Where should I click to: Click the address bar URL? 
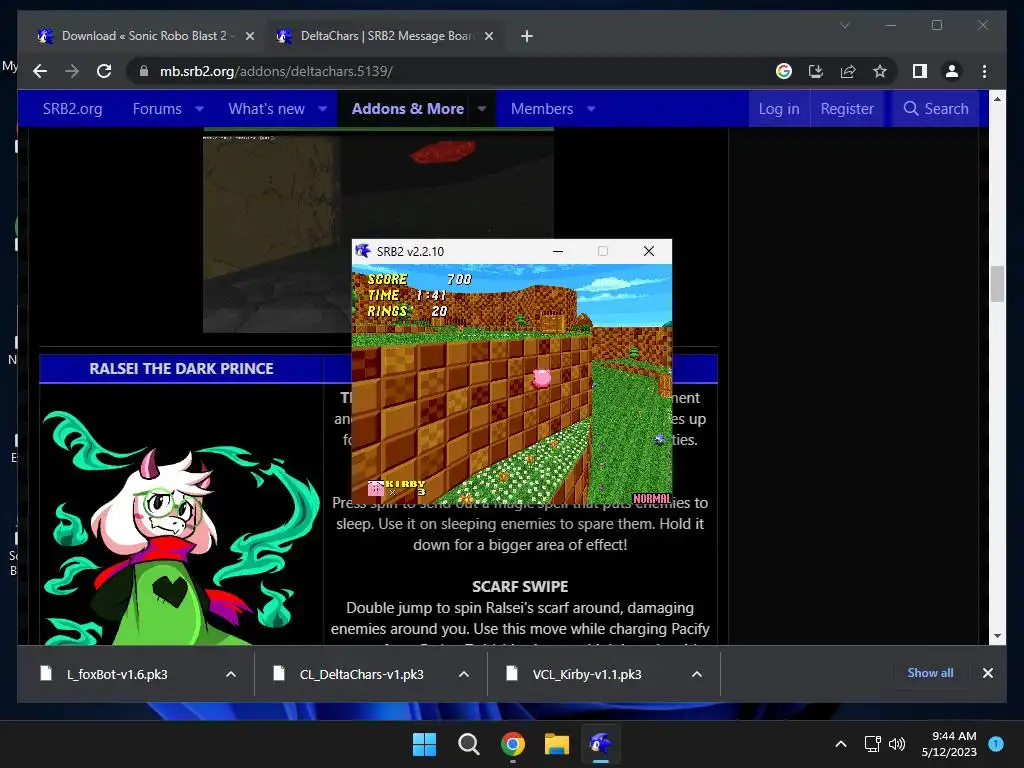pyautogui.click(x=276, y=71)
